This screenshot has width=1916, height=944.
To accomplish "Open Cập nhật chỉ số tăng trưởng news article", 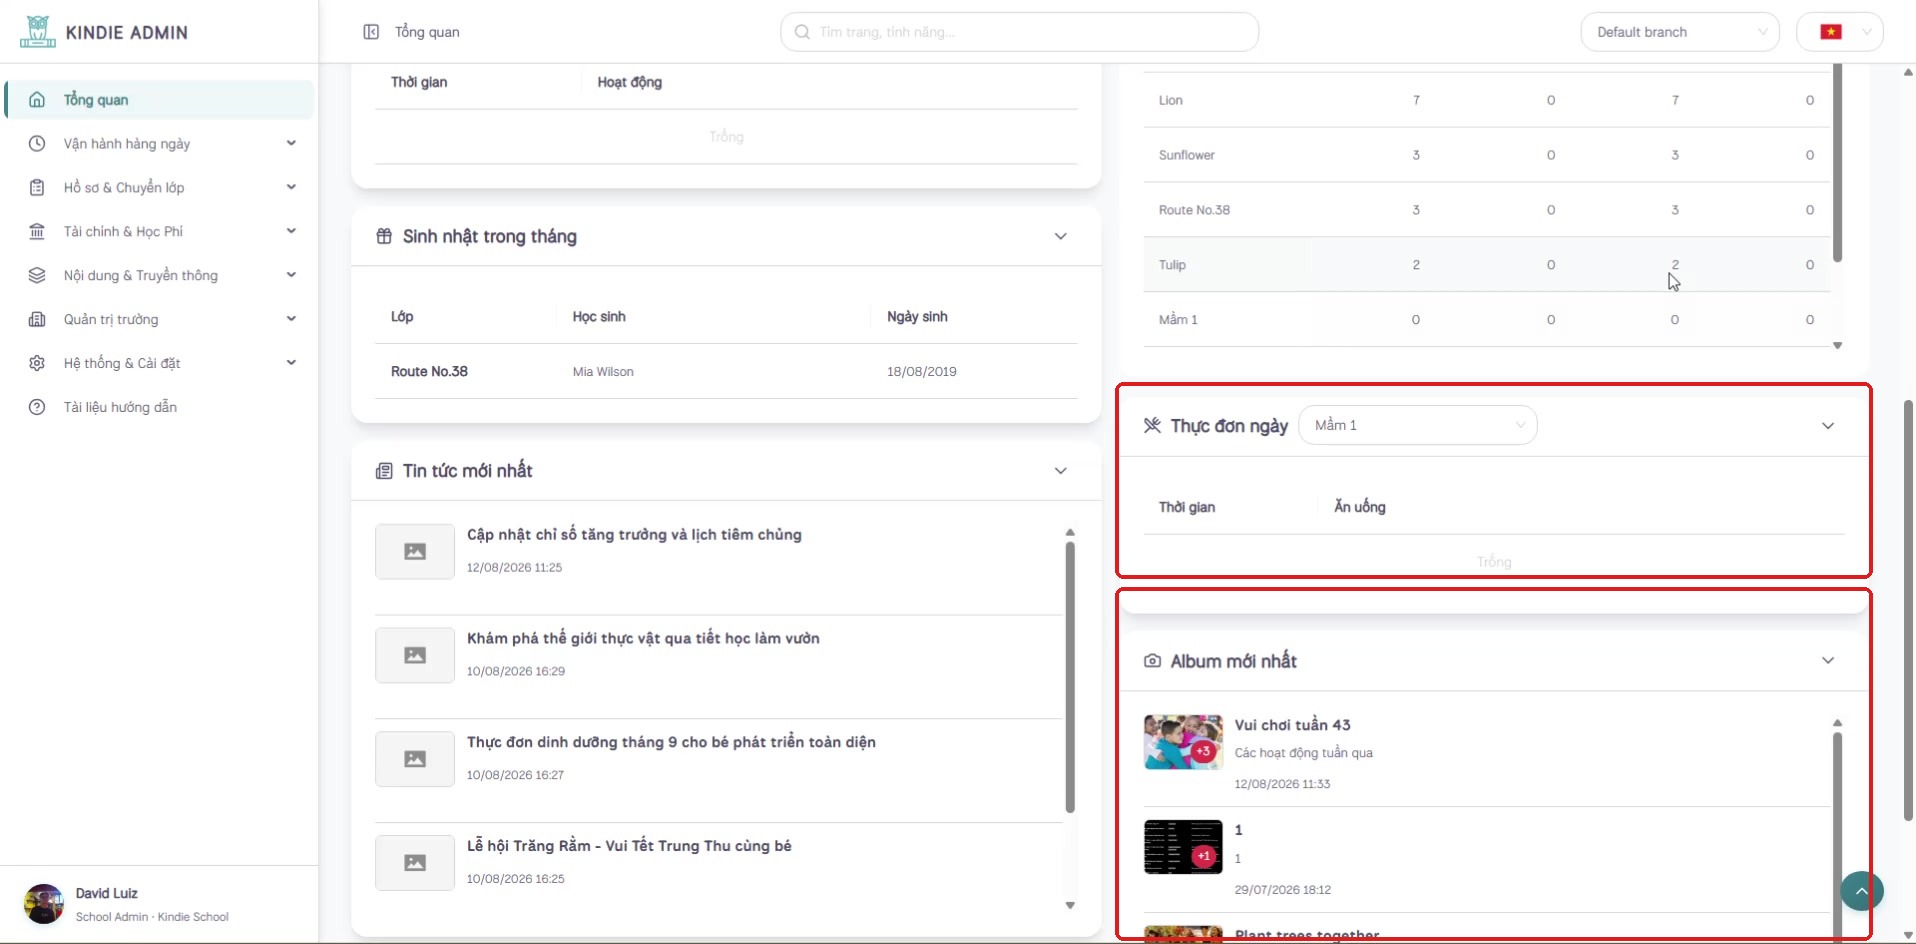I will point(634,535).
